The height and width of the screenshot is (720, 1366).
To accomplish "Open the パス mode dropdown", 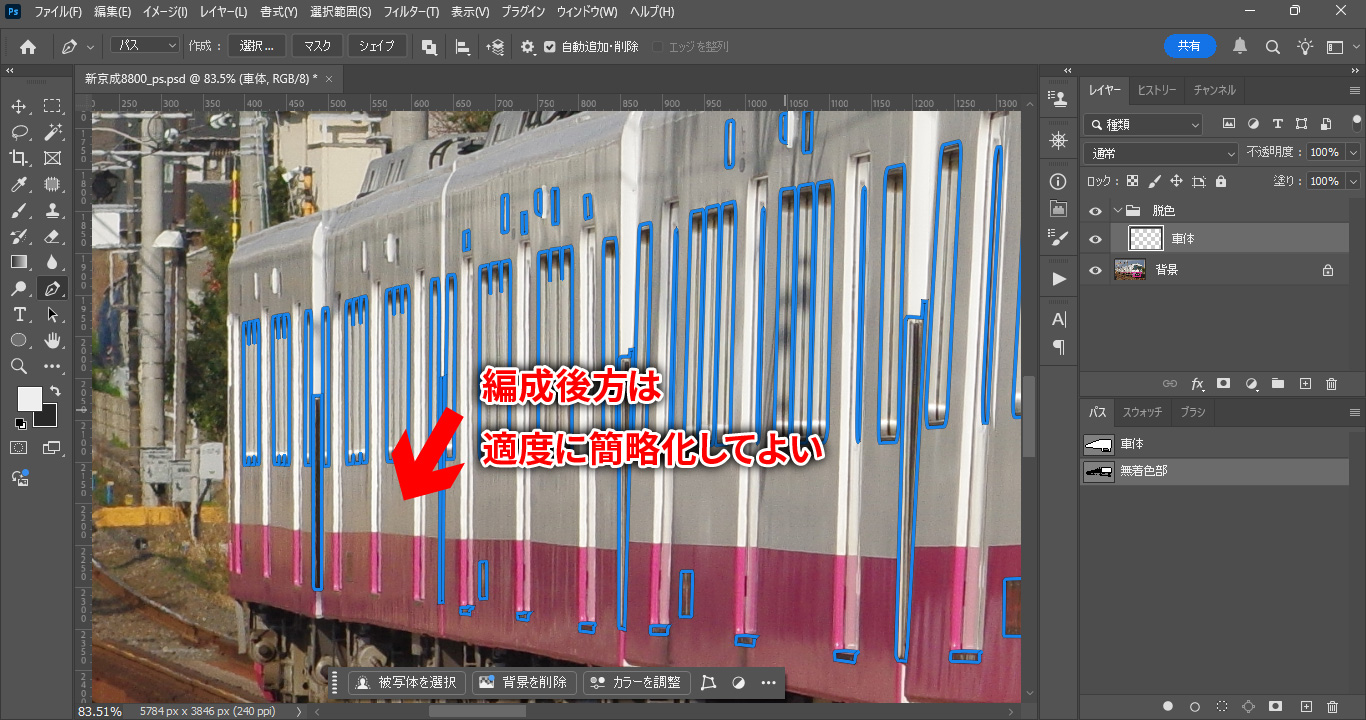I will [x=145, y=46].
